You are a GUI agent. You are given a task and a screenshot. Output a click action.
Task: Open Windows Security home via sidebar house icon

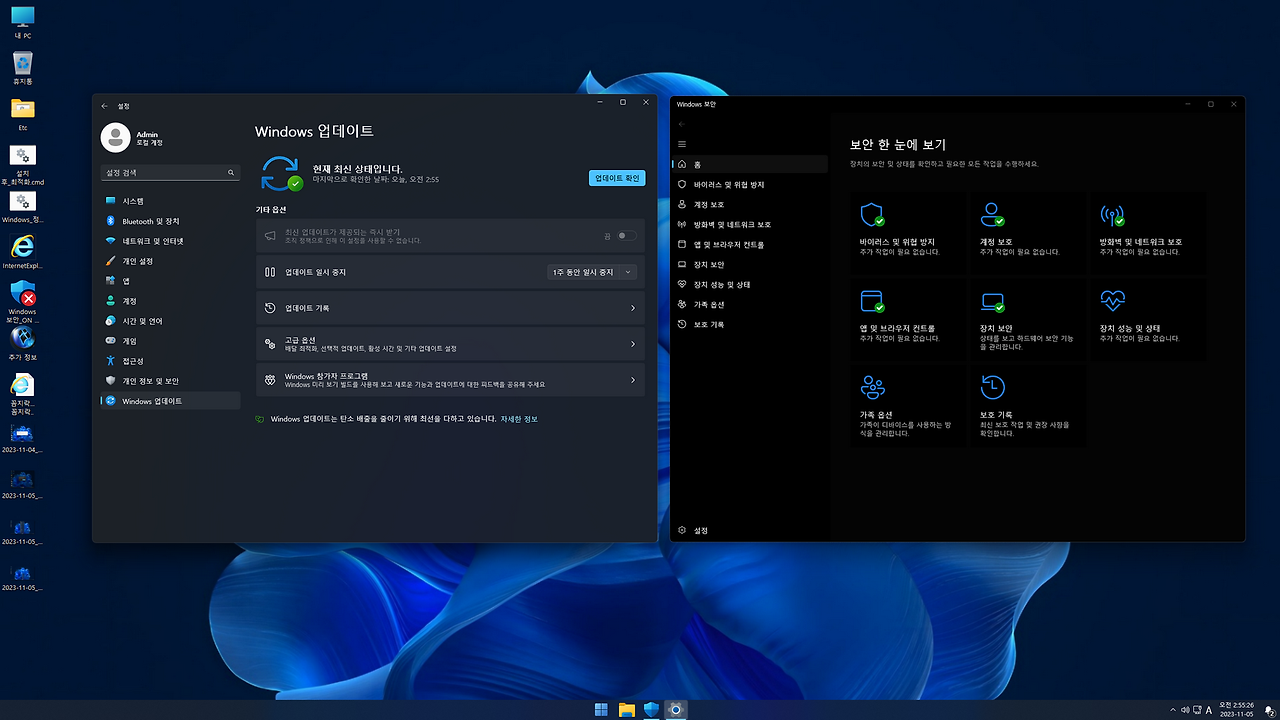(x=702, y=164)
